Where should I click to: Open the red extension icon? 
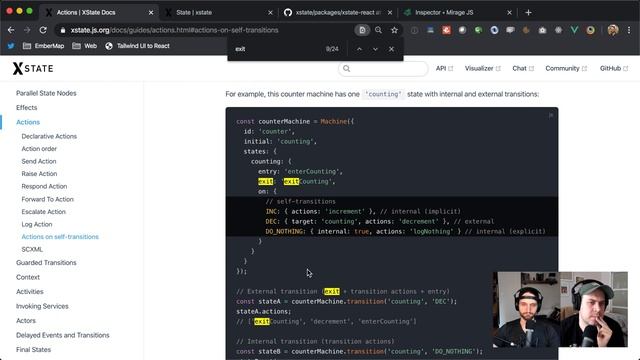[446, 30]
